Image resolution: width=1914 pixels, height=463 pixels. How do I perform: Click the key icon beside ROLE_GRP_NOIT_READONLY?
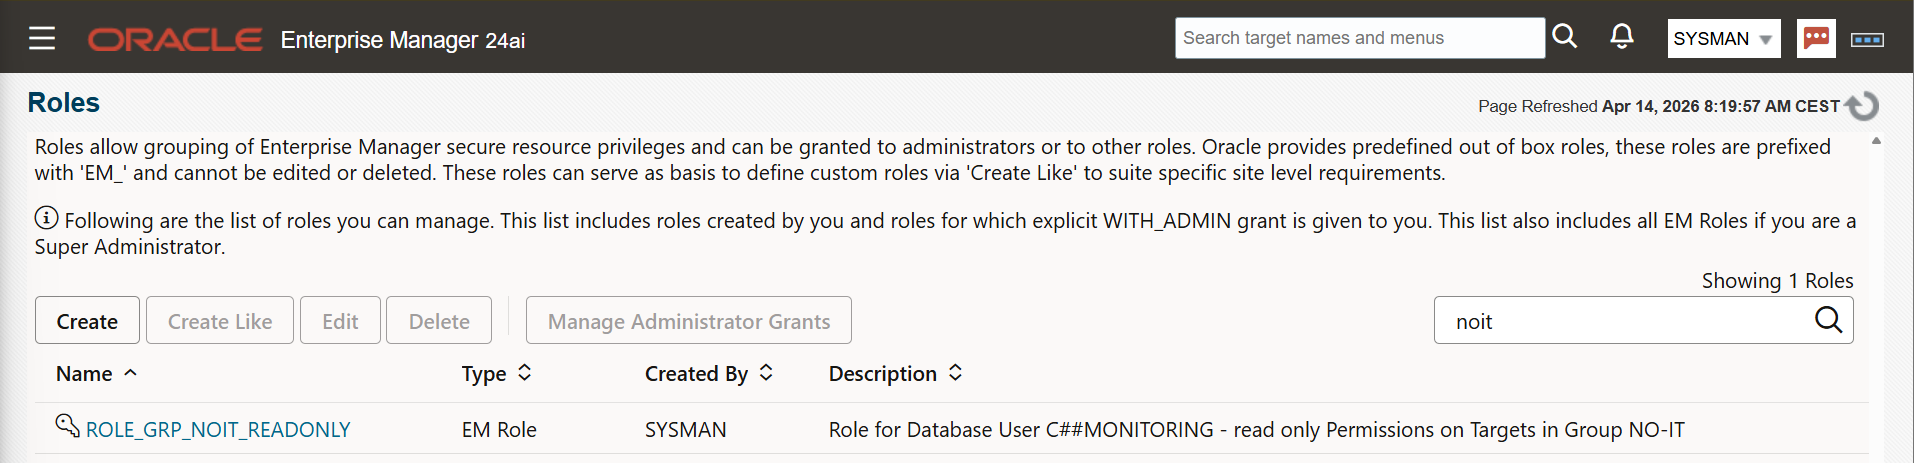pos(67,426)
